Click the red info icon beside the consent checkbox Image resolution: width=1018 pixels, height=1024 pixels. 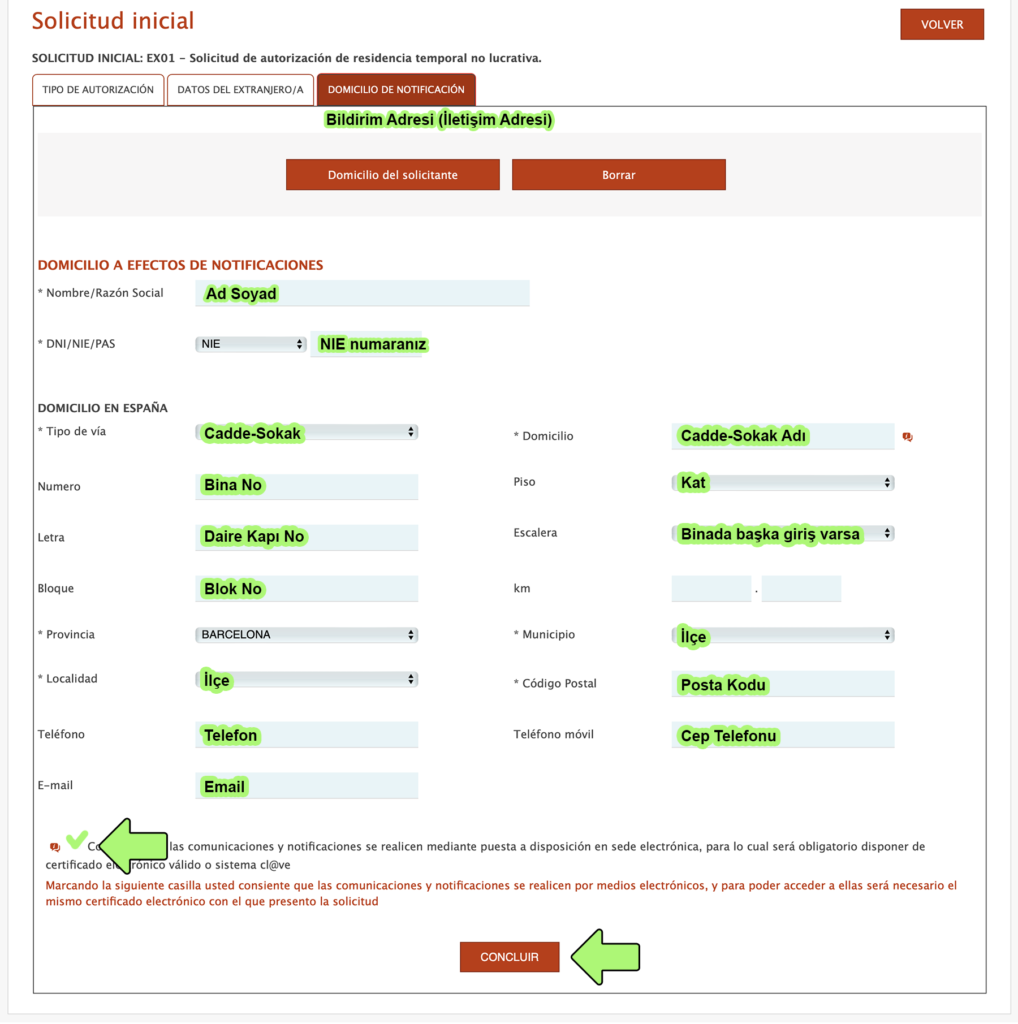click(x=54, y=847)
